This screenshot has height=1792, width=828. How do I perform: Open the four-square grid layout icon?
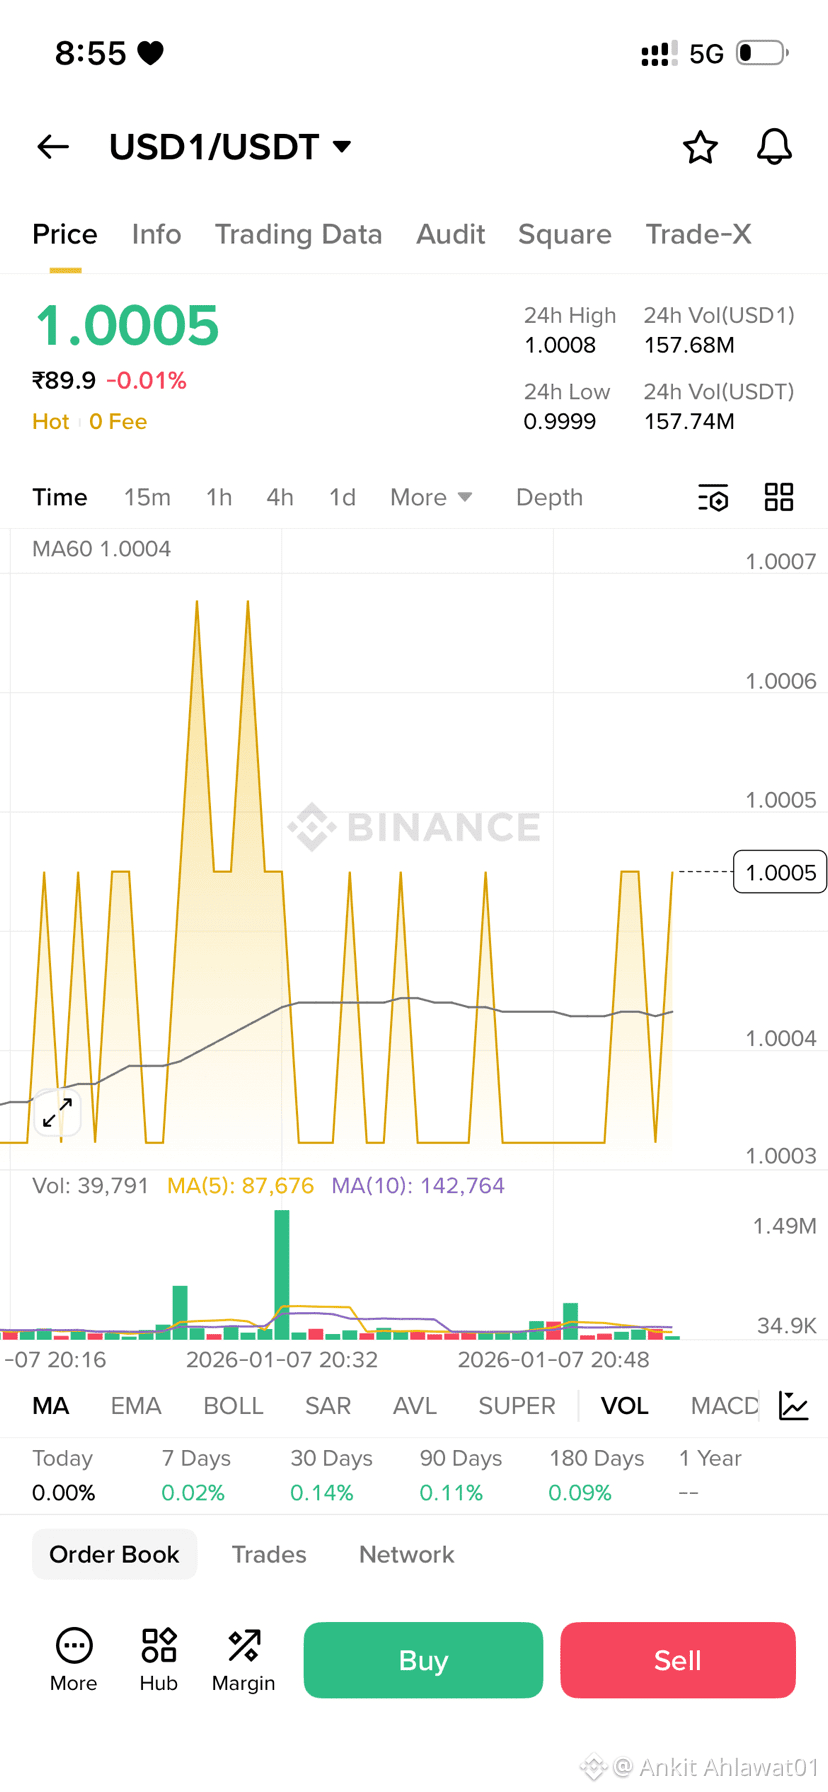(779, 497)
